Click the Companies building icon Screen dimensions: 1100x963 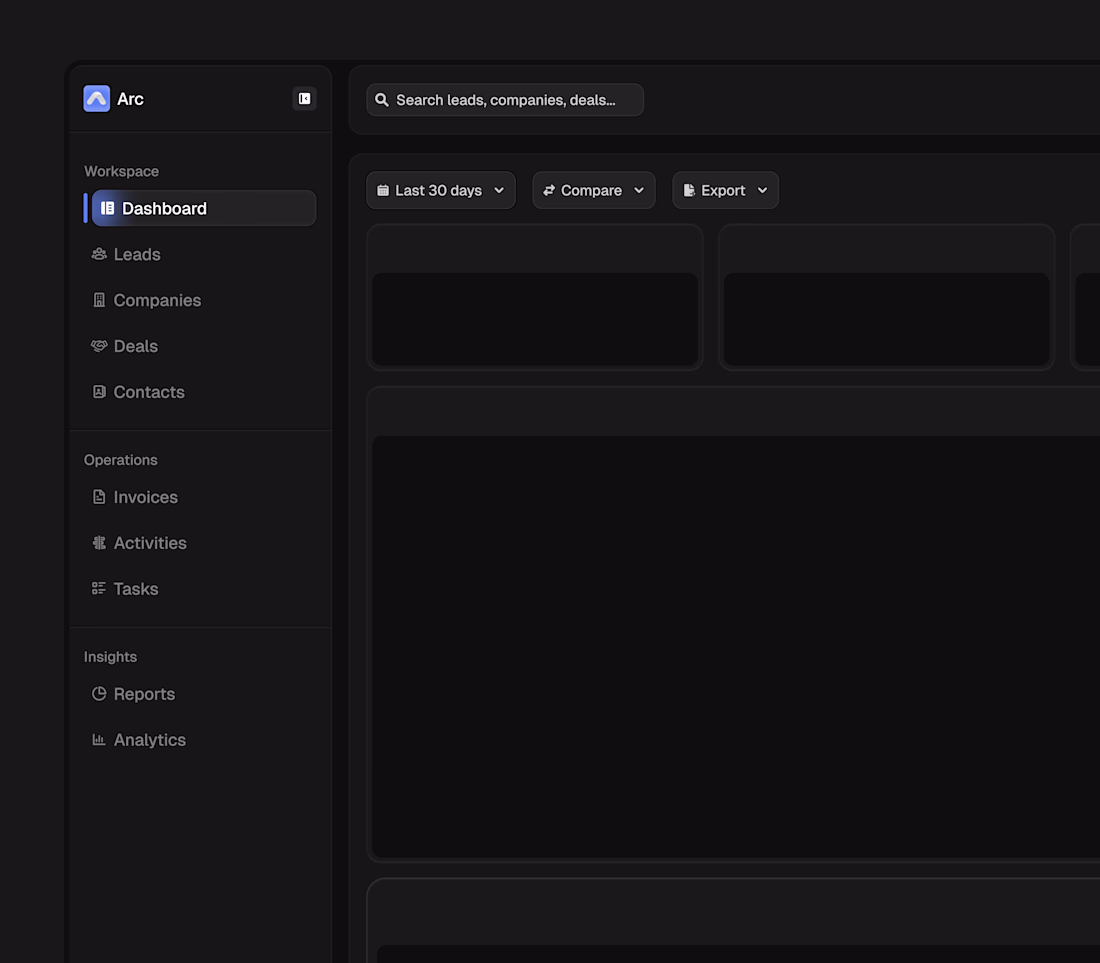pyautogui.click(x=99, y=300)
